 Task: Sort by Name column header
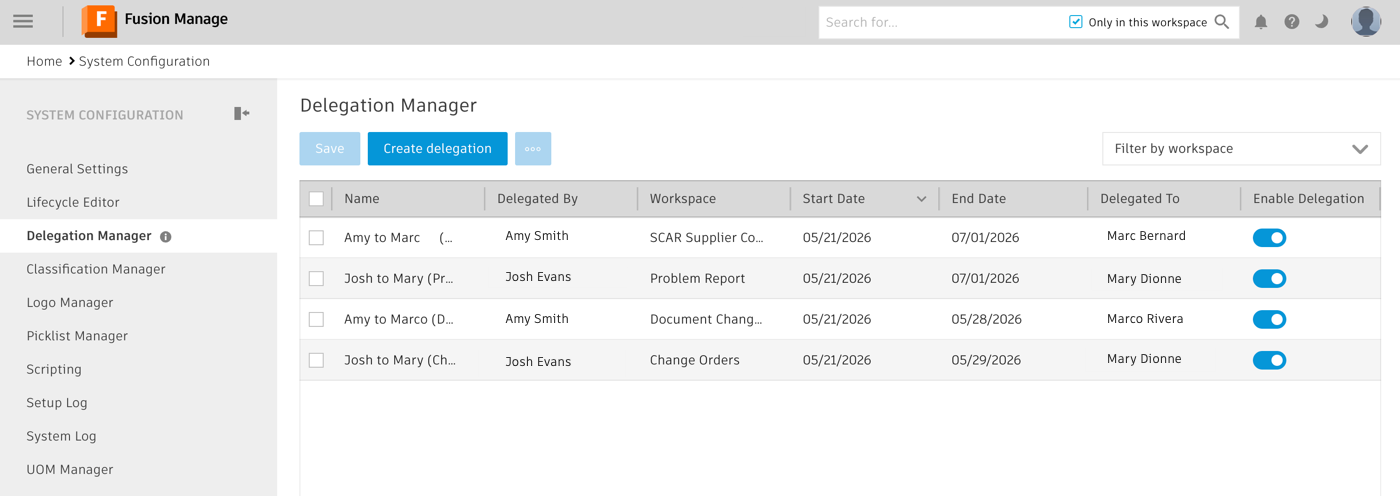[362, 199]
